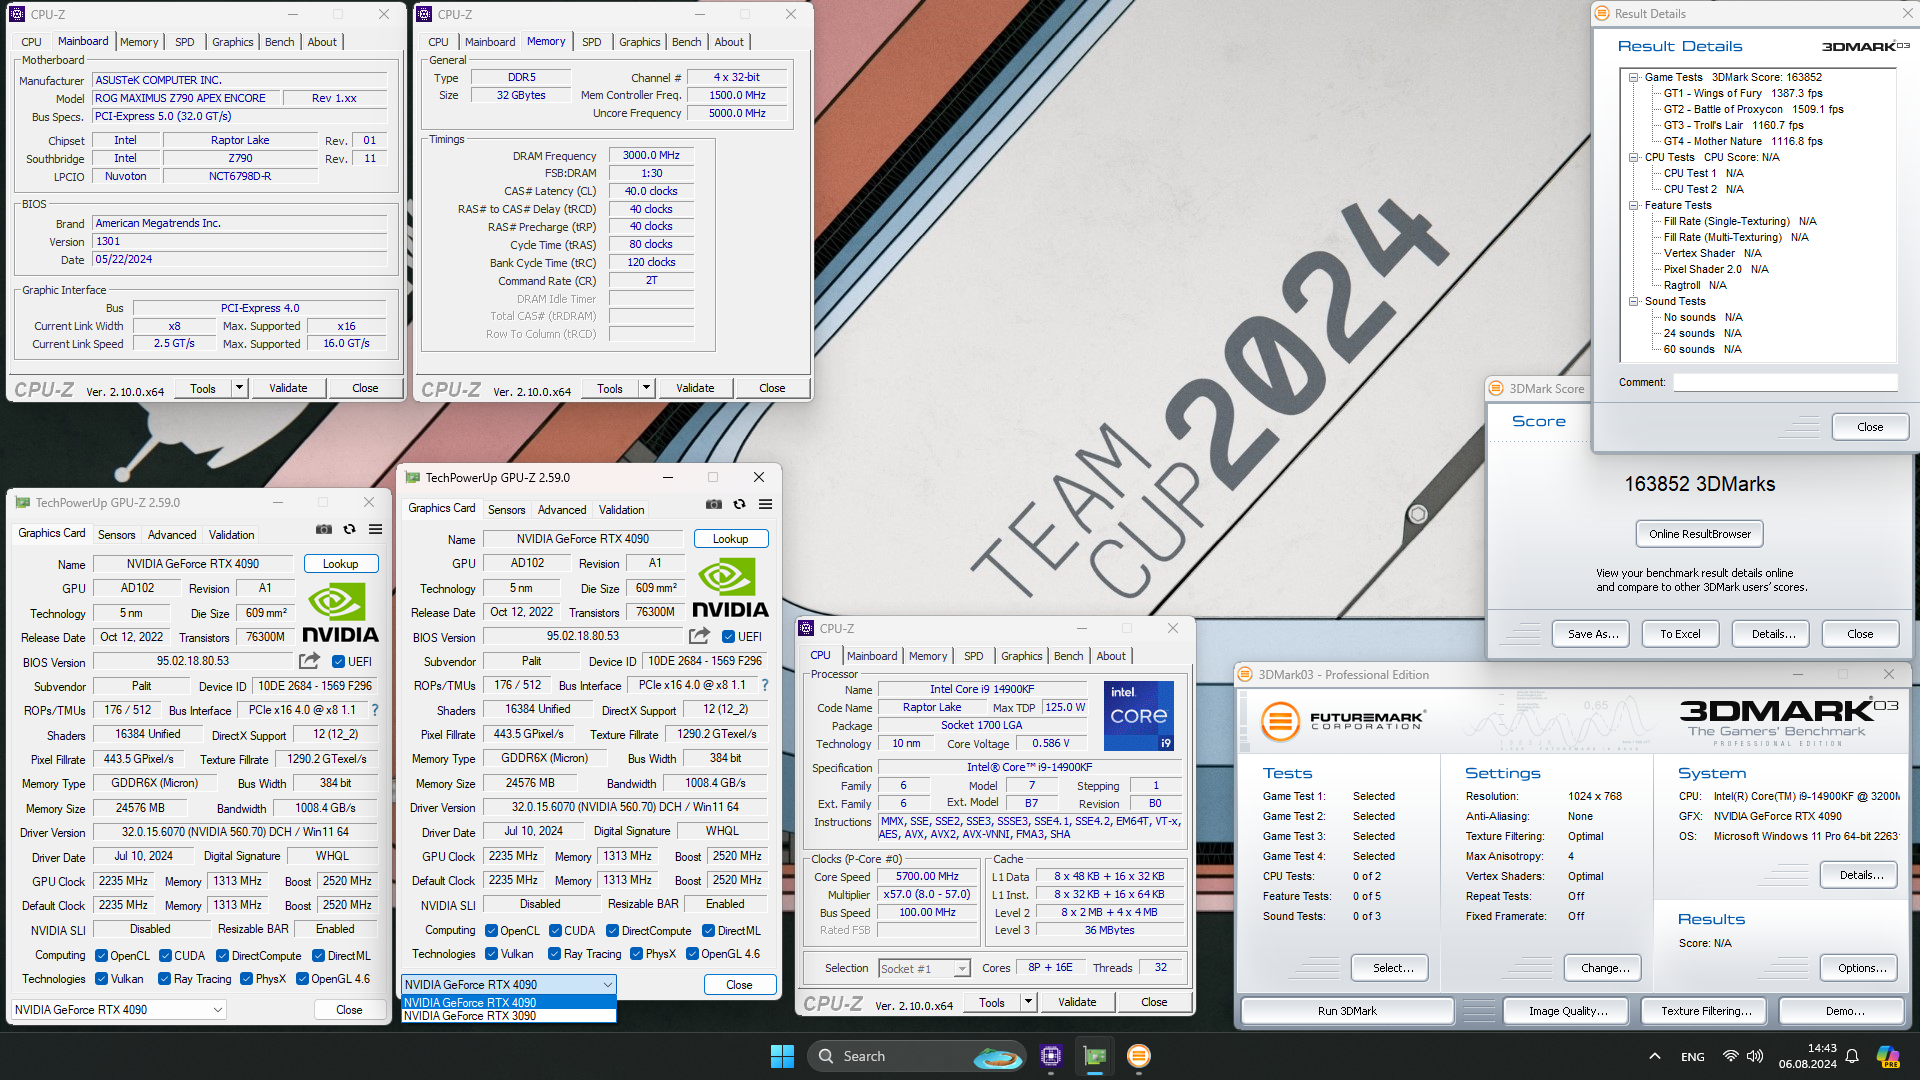The width and height of the screenshot is (1920, 1080).
Task: Toggle the DirectML checkbox in the front GPU-Z window
Action: point(708,931)
